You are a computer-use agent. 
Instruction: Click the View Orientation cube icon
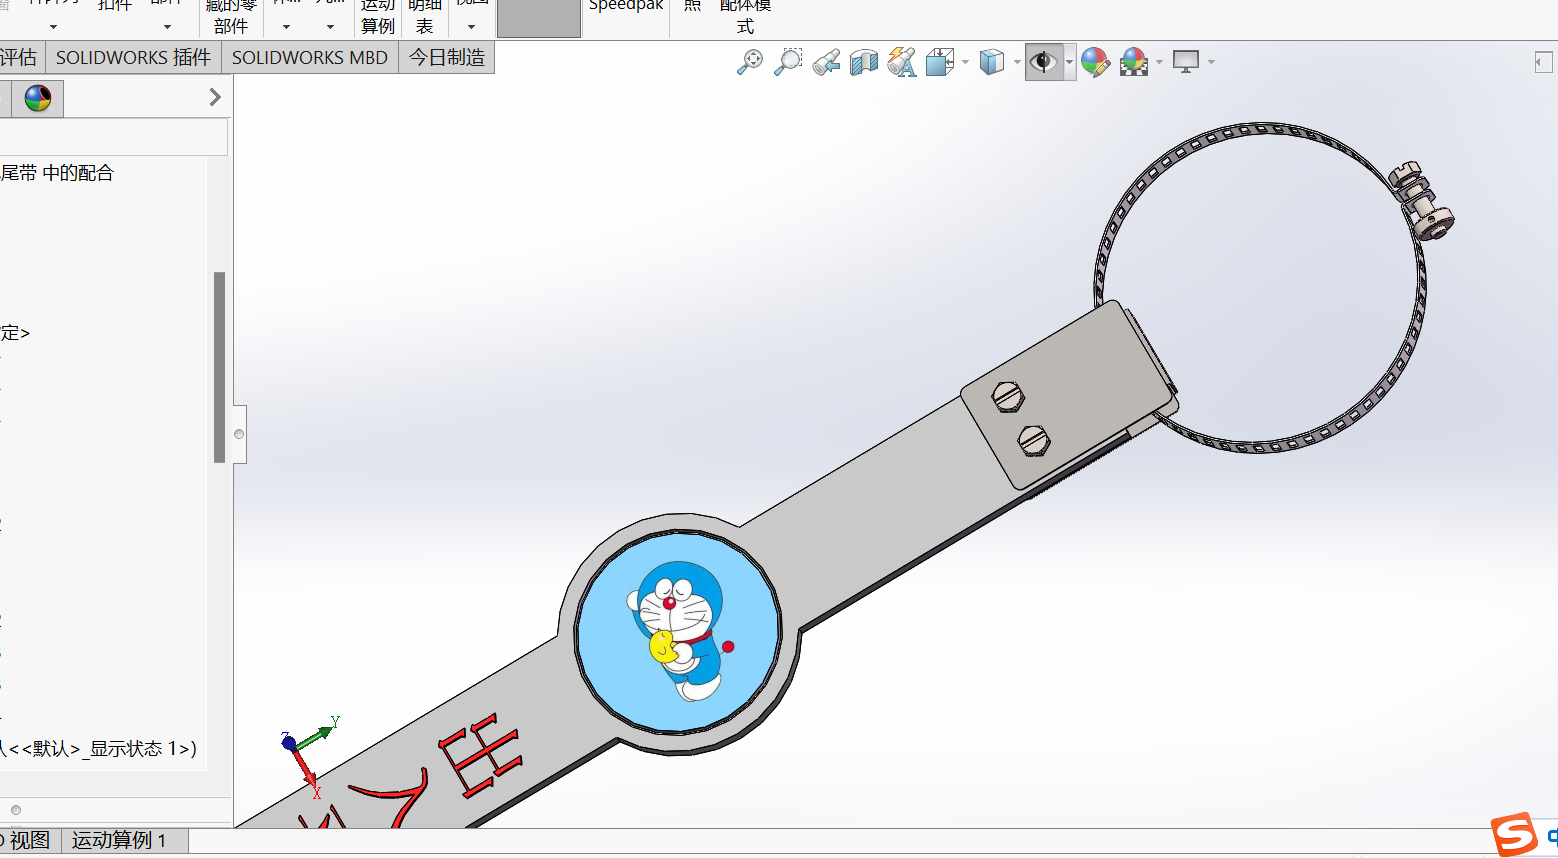click(x=939, y=62)
